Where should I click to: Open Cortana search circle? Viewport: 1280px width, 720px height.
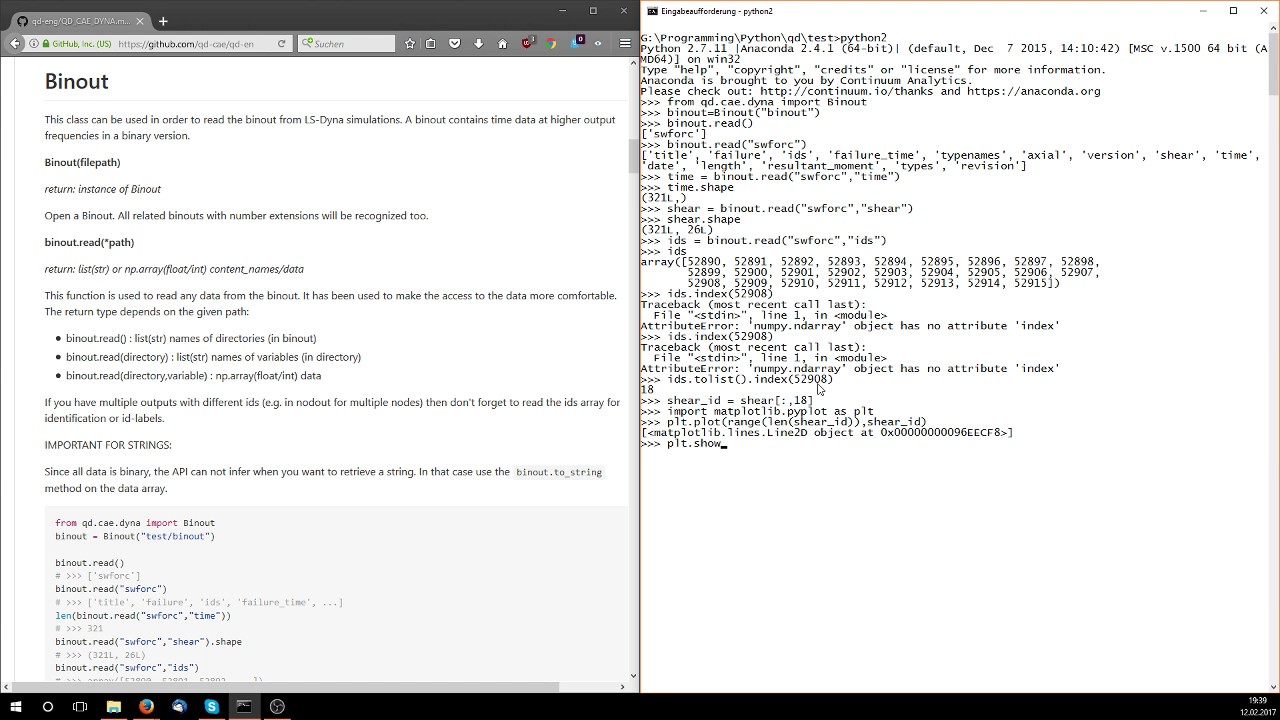47,706
